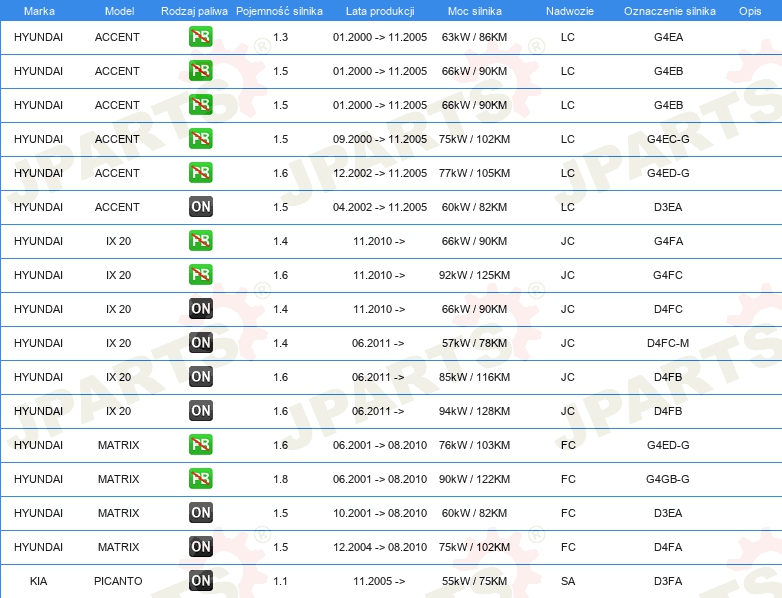782x598 pixels.
Task: Click the PICANTO model cell
Action: (118, 581)
